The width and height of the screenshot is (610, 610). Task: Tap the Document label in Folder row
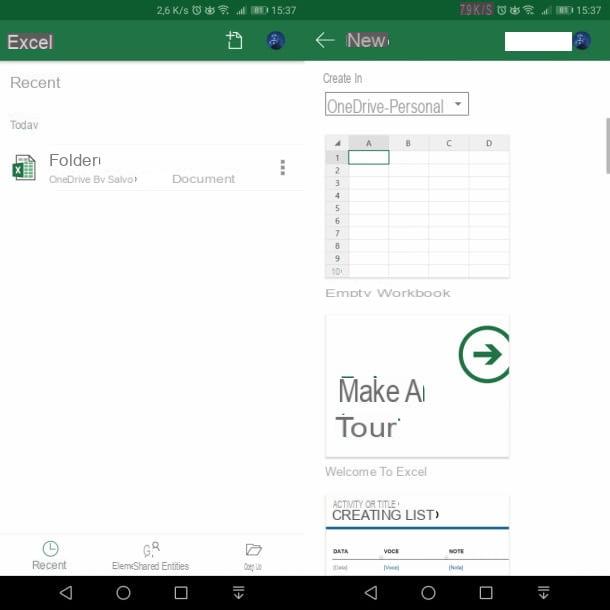[203, 179]
